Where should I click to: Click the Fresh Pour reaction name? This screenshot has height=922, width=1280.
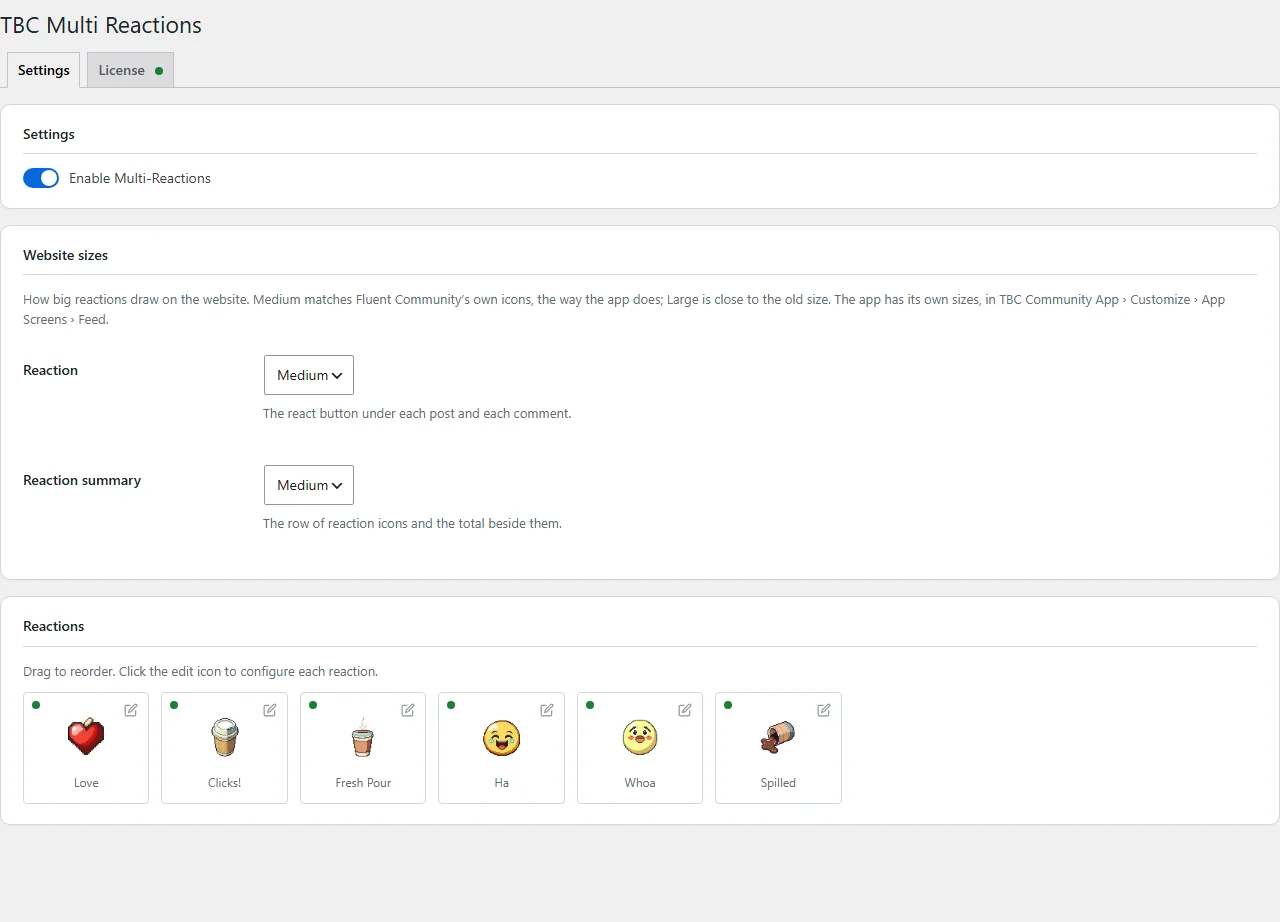pos(363,783)
